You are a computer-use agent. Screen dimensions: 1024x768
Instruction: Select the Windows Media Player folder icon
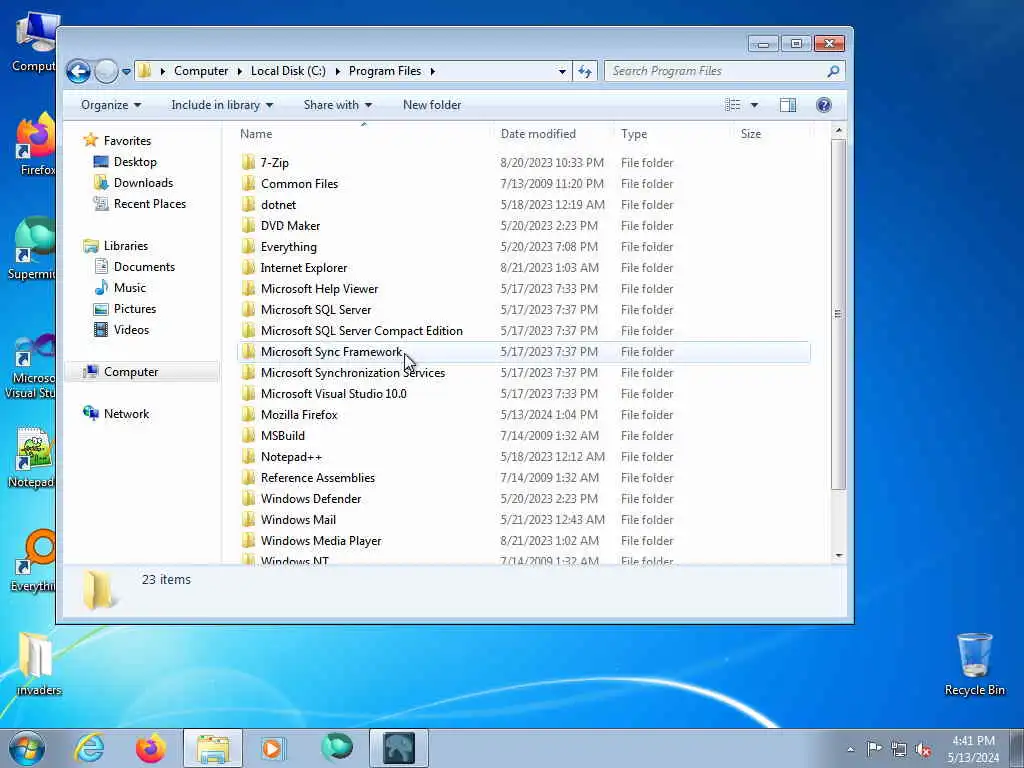tap(248, 541)
